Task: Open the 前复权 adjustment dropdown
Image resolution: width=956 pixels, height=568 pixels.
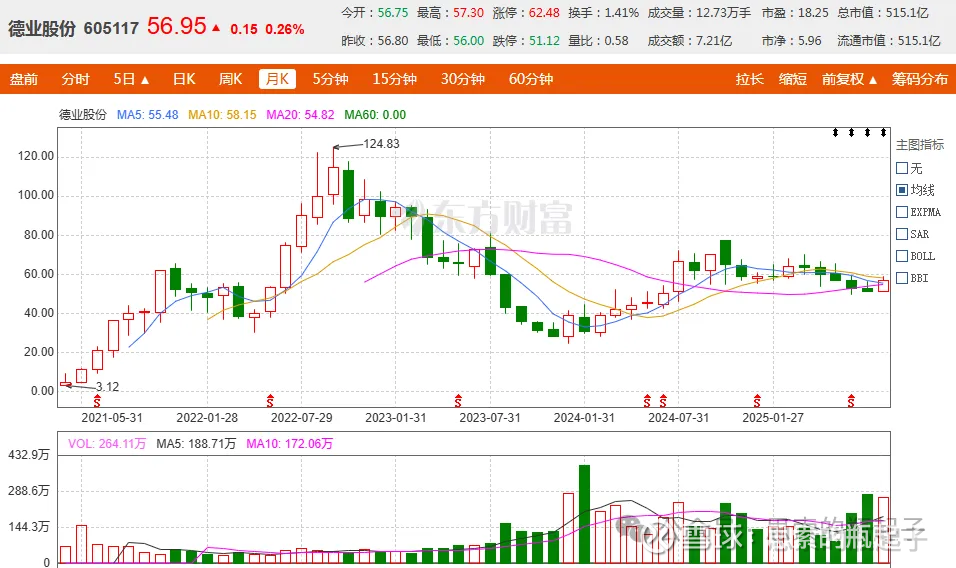Action: (x=849, y=79)
